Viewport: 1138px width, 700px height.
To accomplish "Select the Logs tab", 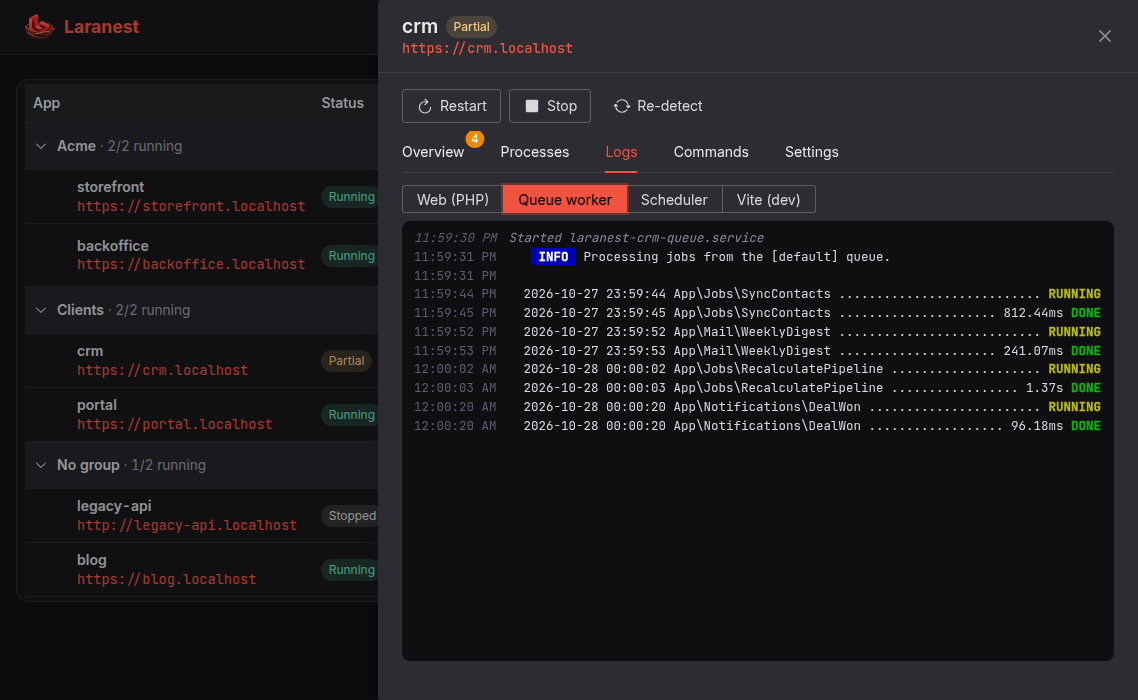I will click(621, 152).
